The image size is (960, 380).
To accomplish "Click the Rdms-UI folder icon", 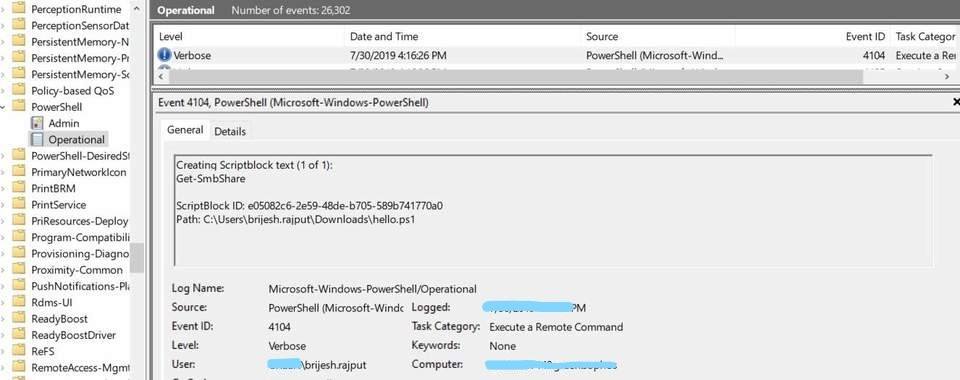I will click(x=19, y=302).
